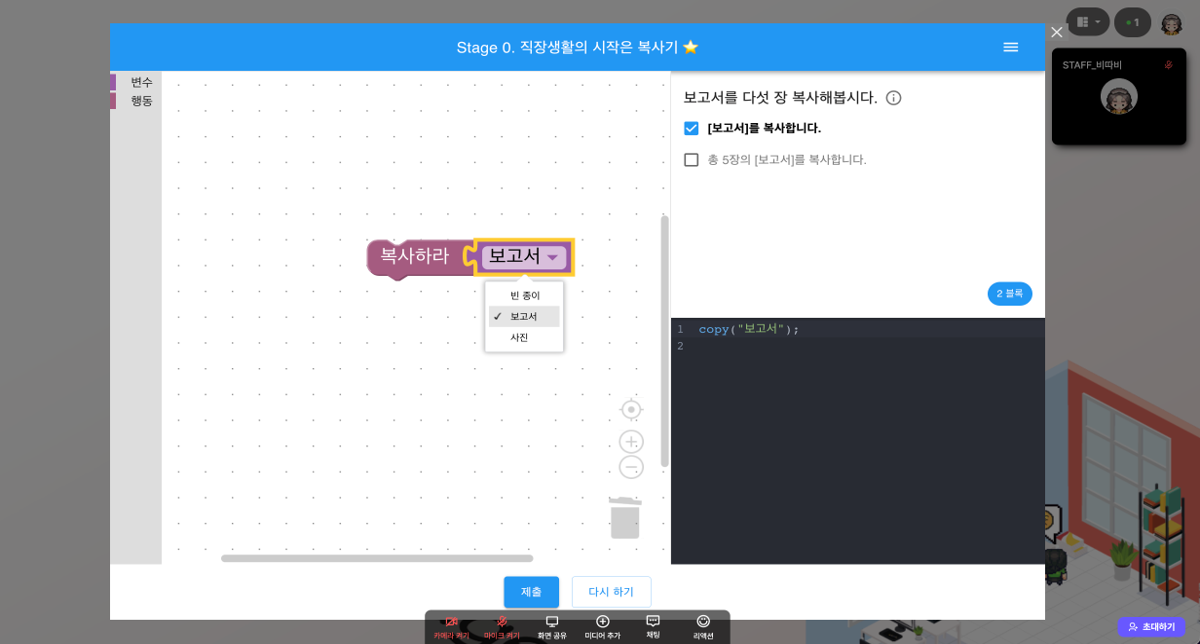Click the trash can in the workspace

625,516
